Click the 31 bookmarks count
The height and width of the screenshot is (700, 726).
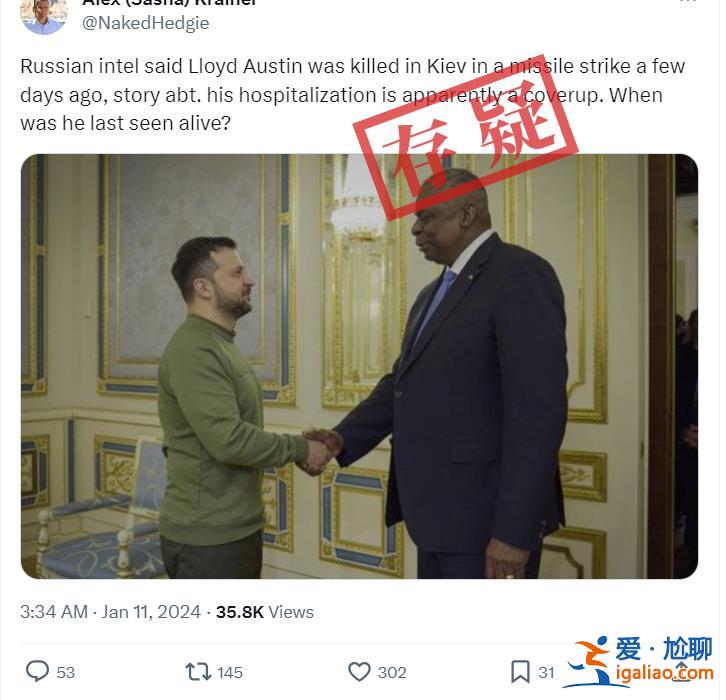click(x=546, y=672)
